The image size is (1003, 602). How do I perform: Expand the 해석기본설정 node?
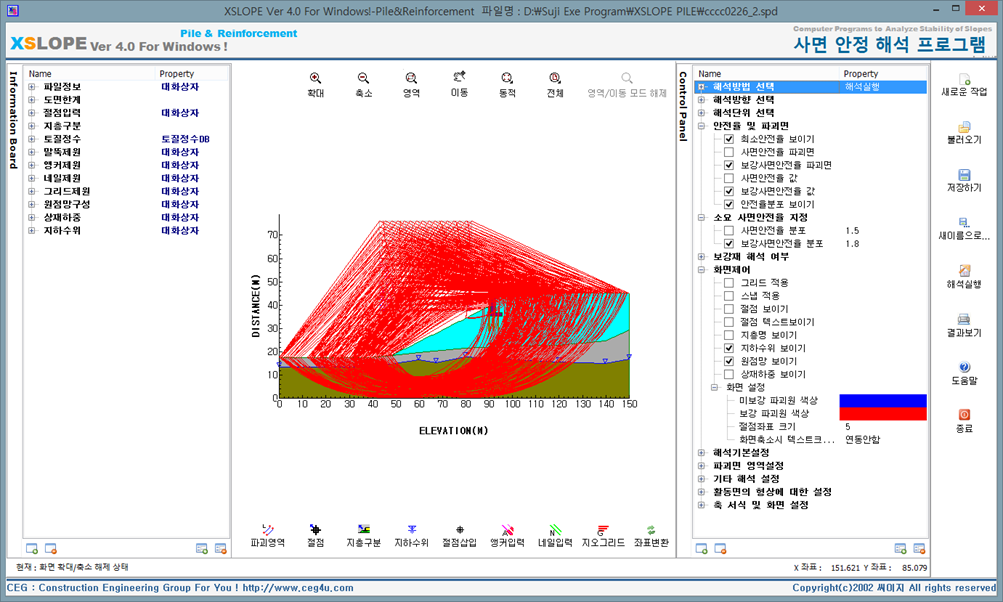701,452
